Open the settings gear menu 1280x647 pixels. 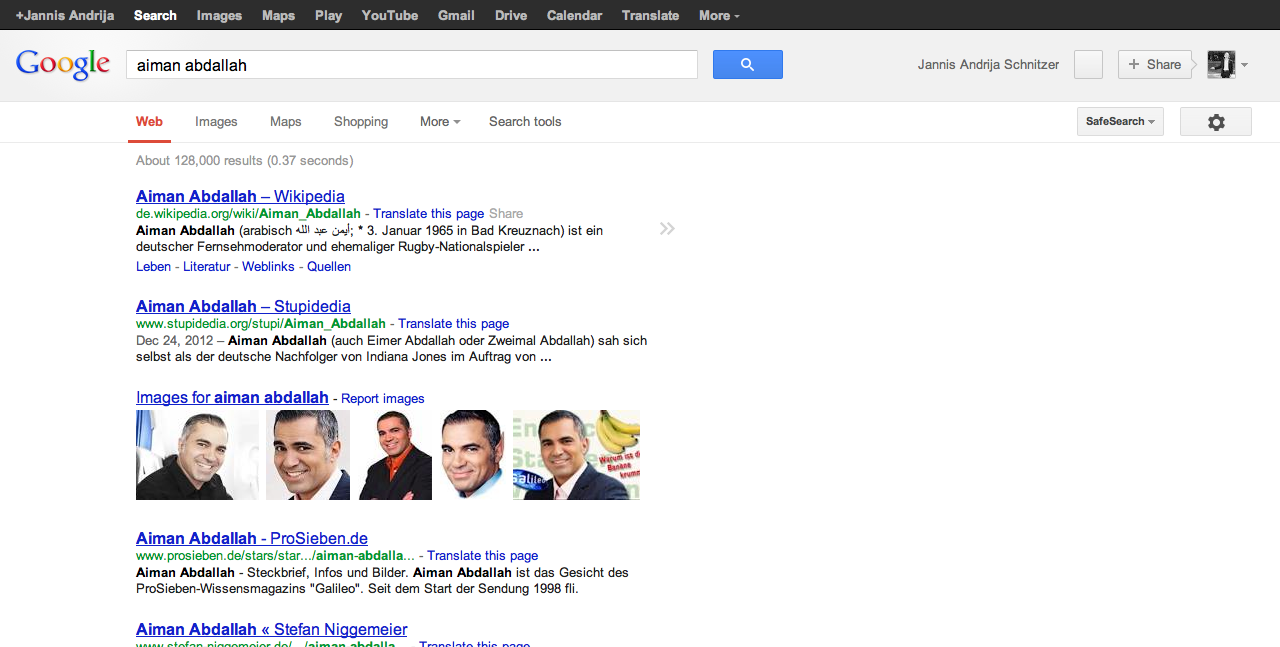coord(1215,122)
